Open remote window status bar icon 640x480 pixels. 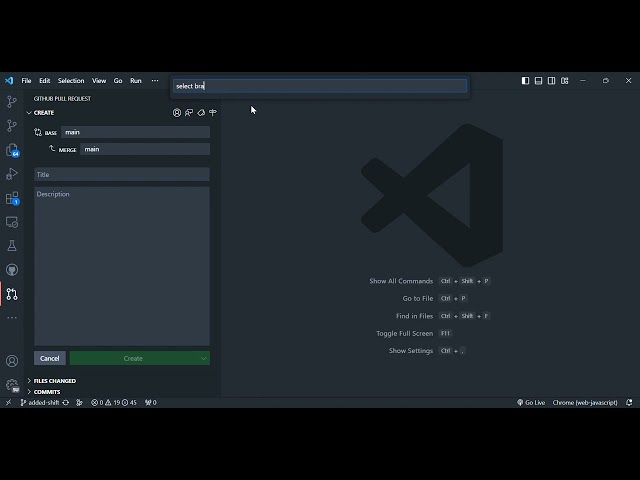pos(9,402)
